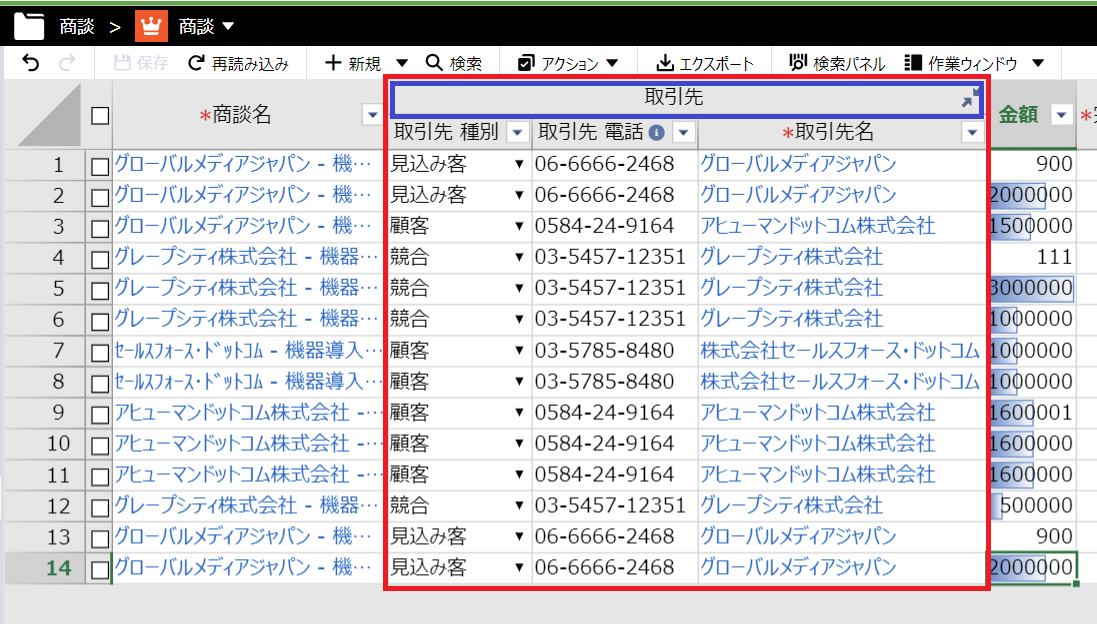This screenshot has height=624, width=1097.
Task: Open the 取引先名 column filter dropdown
Action: (972, 132)
